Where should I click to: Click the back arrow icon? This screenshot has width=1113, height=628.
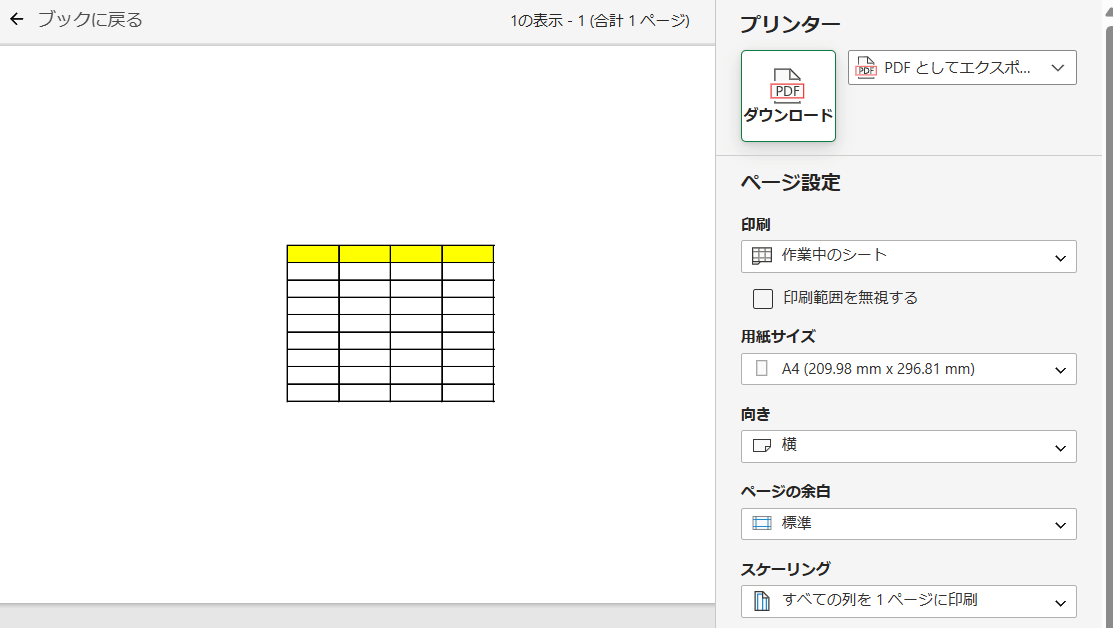pos(16,20)
